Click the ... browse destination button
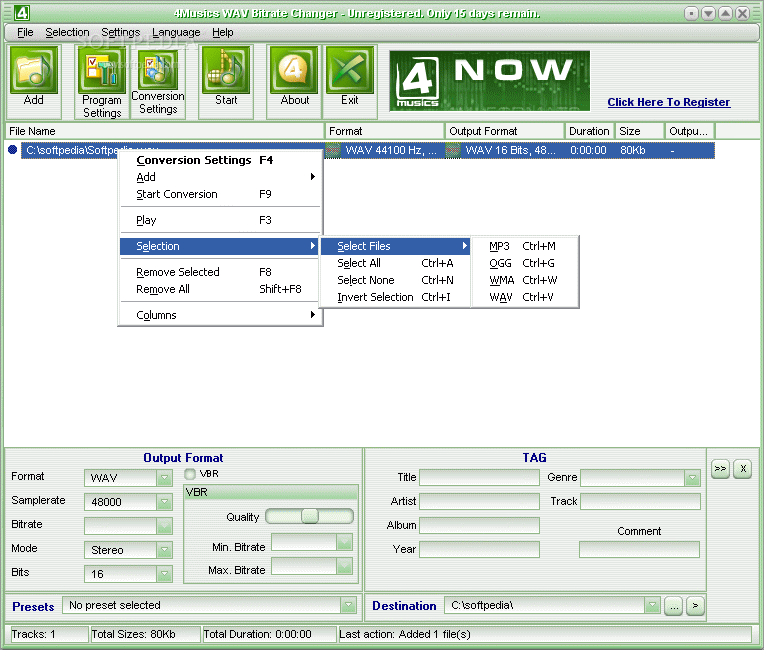Screen dimensions: 764x650 (674, 606)
